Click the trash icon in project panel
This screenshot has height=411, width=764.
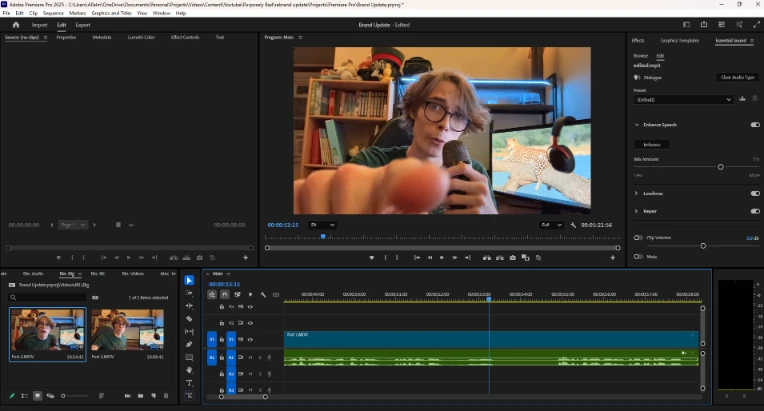click(166, 396)
